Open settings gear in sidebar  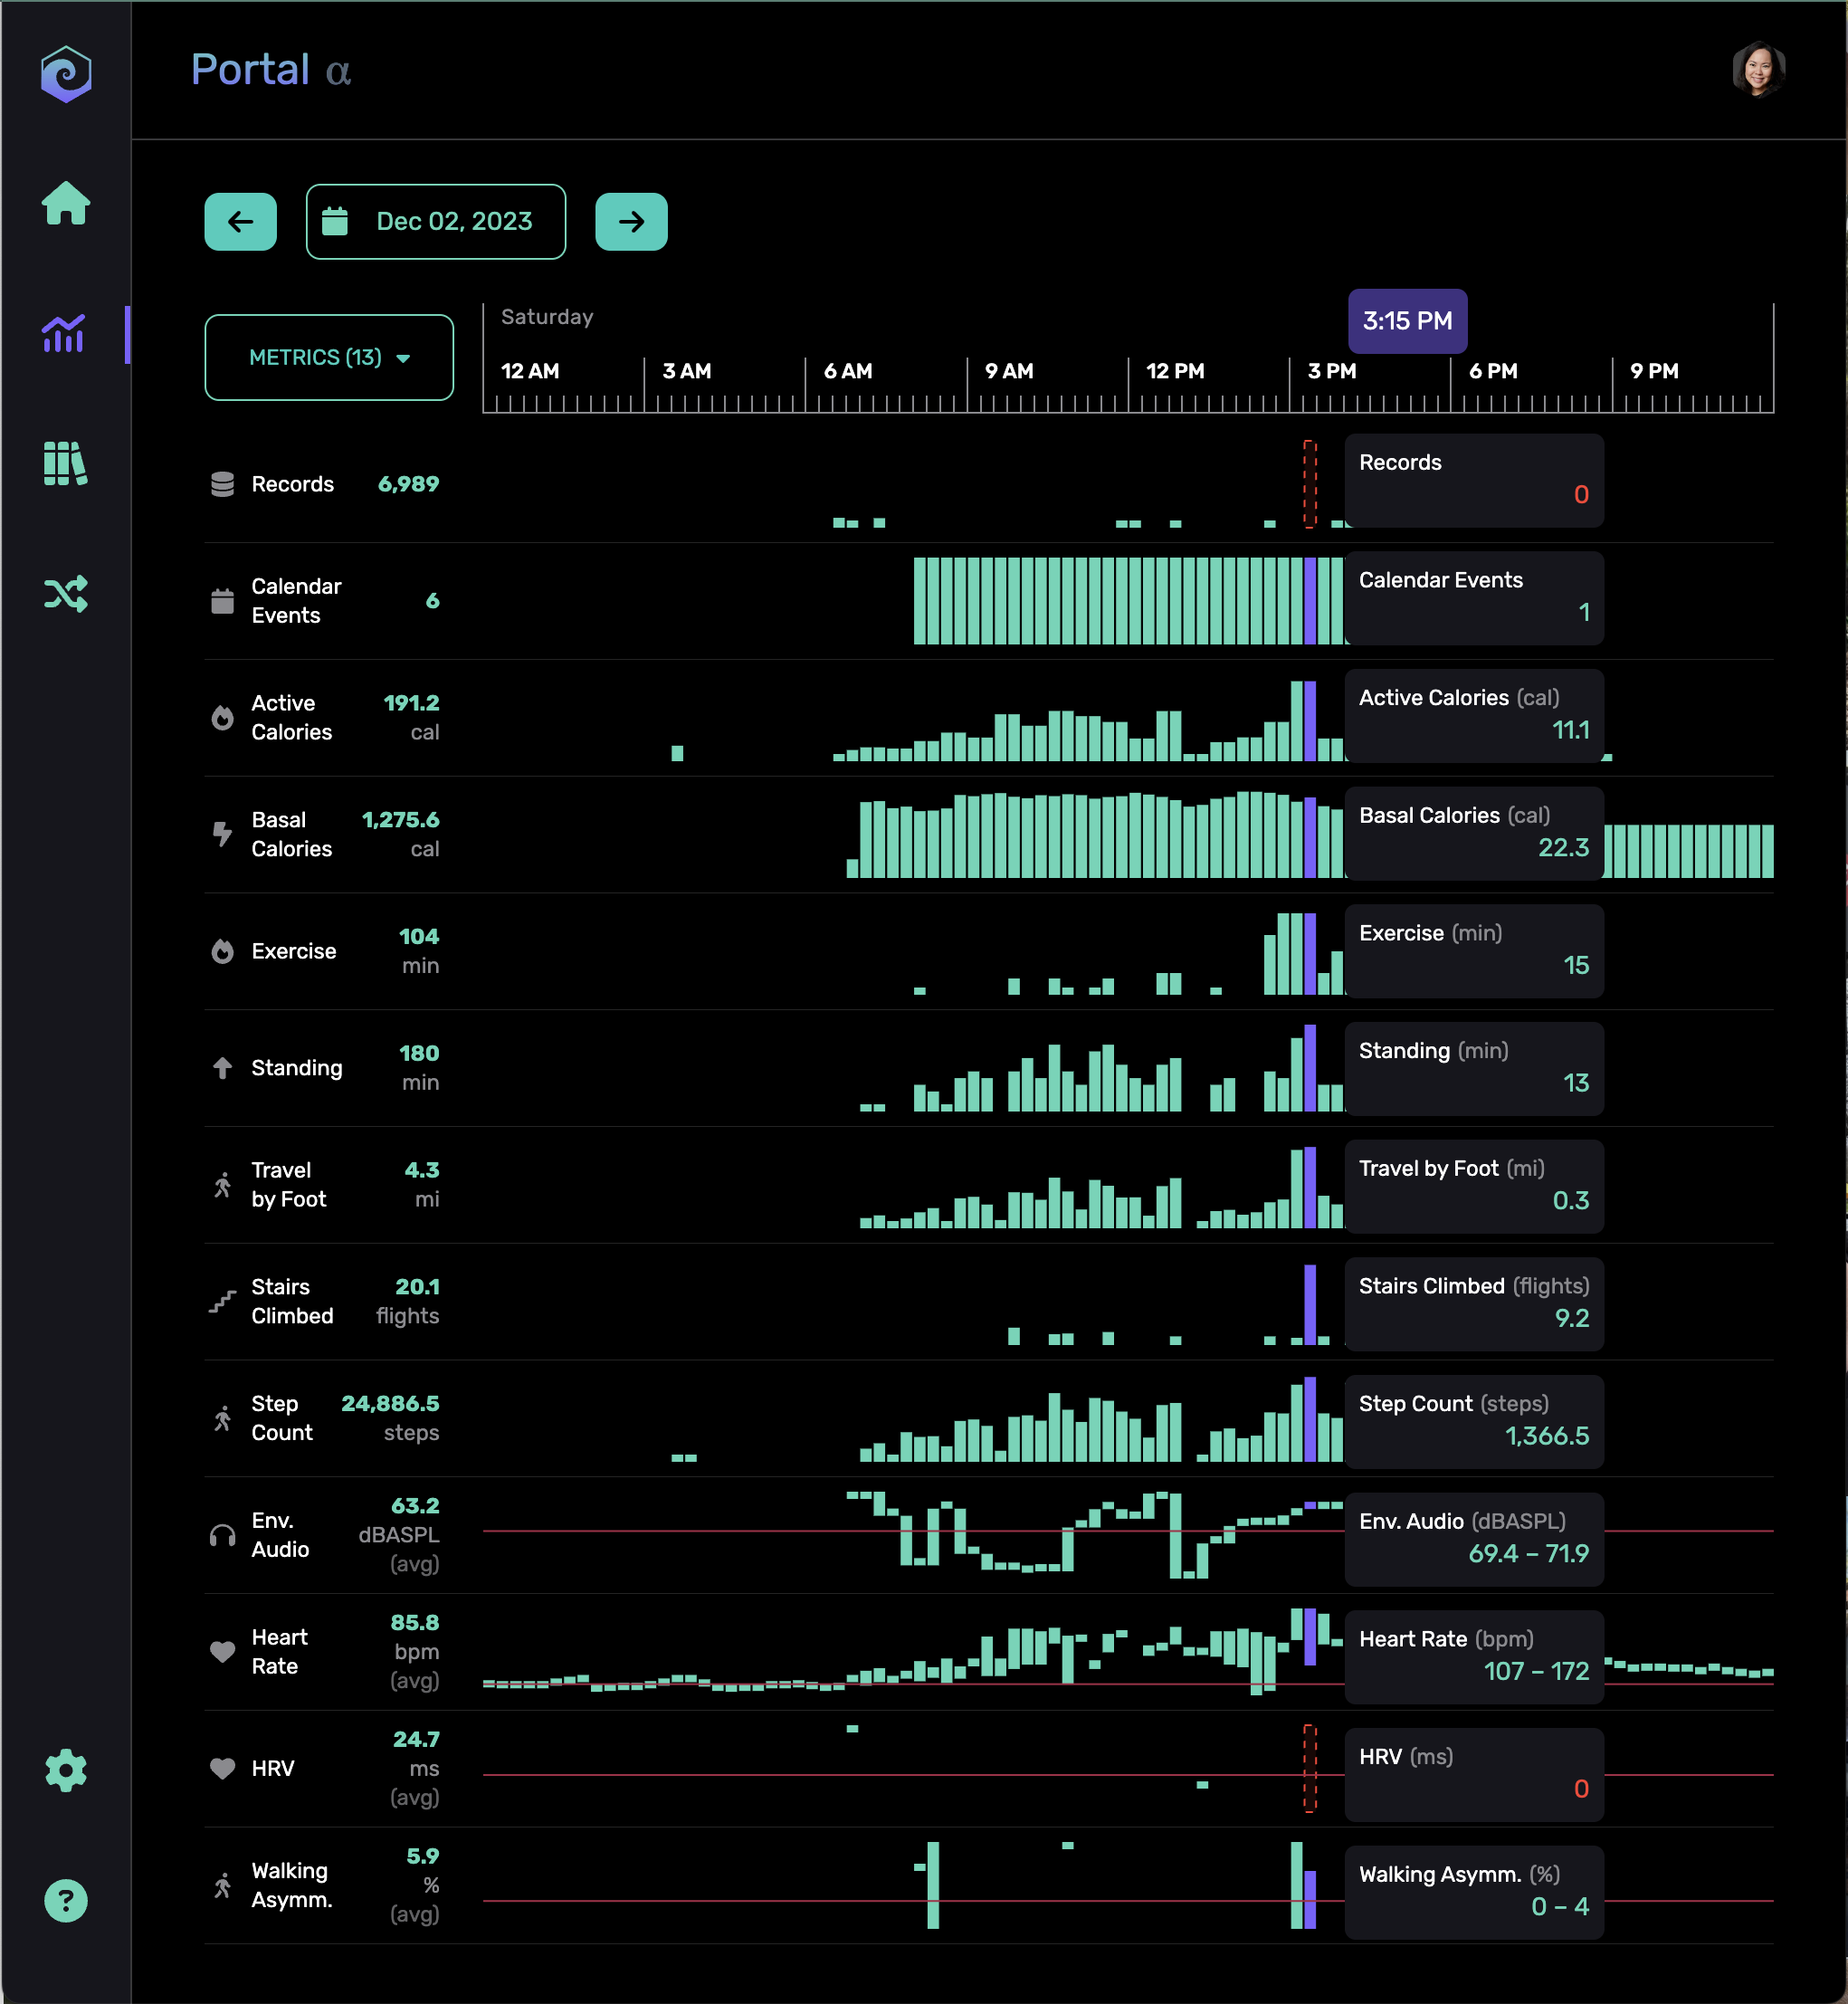click(x=66, y=1770)
